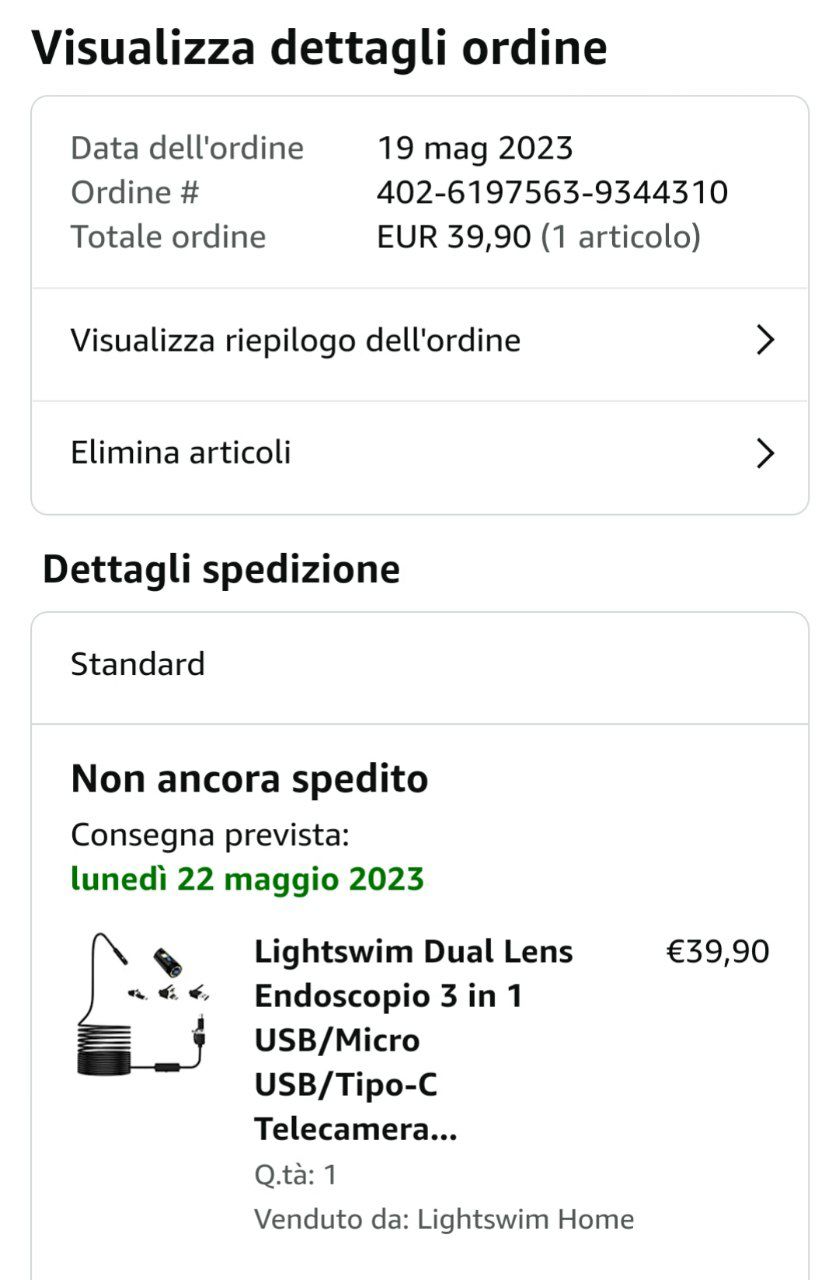Click the Visualizza dettagli ordine page title
This screenshot has width=839, height=1280.
pyautogui.click(x=320, y=47)
